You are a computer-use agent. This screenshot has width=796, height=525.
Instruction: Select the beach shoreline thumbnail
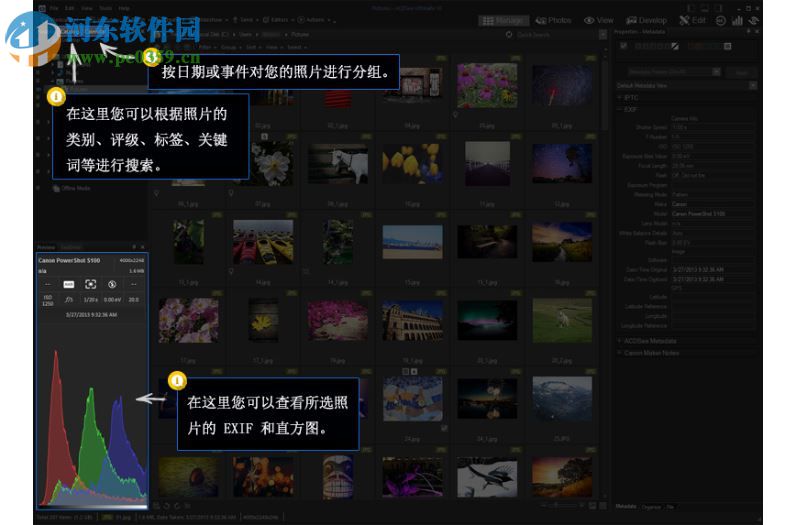tap(412, 242)
